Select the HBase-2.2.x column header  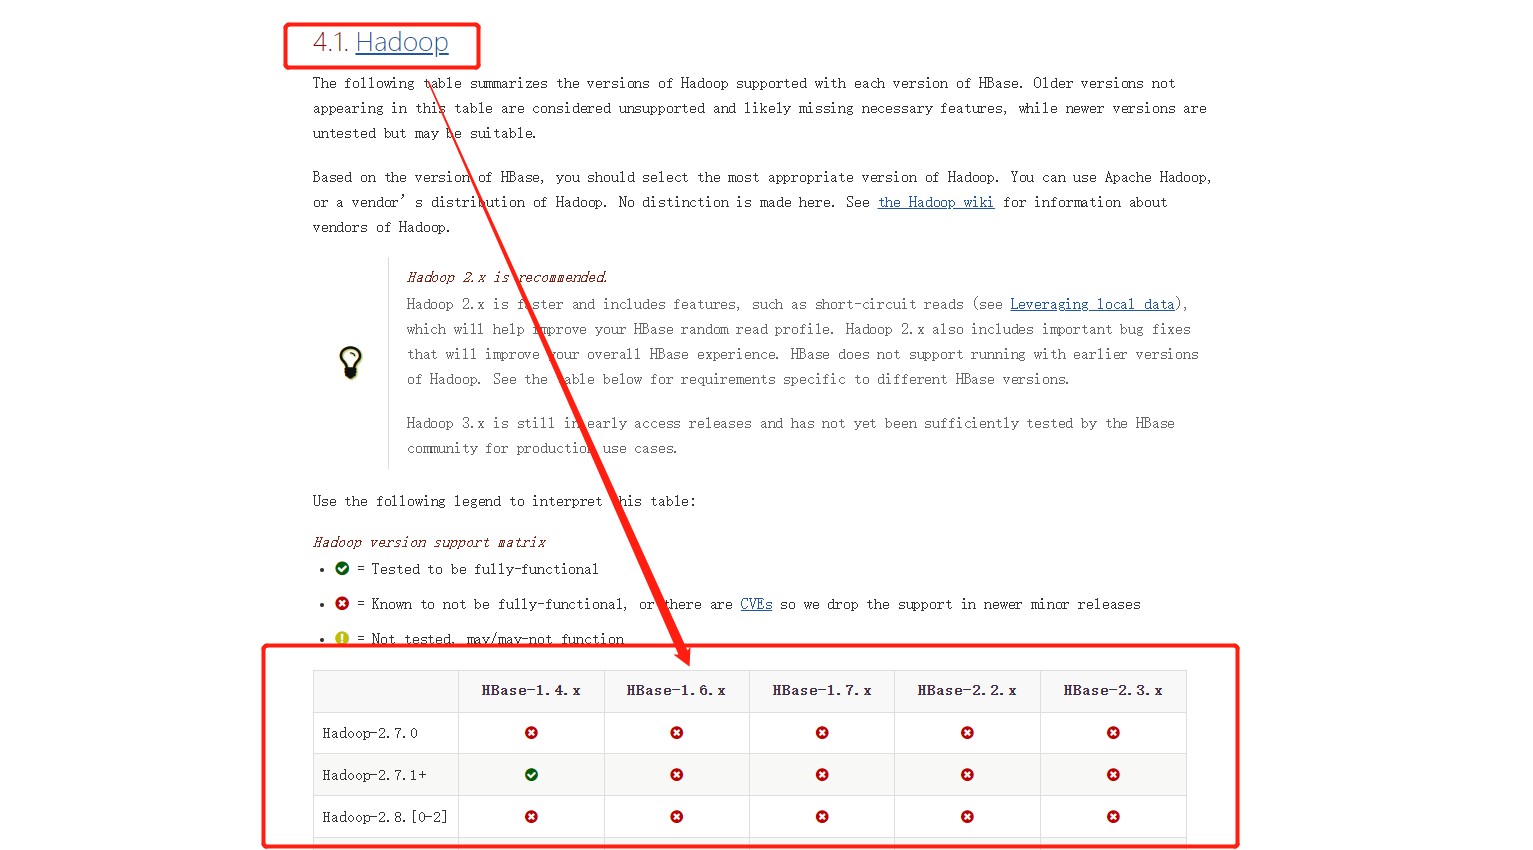(967, 691)
